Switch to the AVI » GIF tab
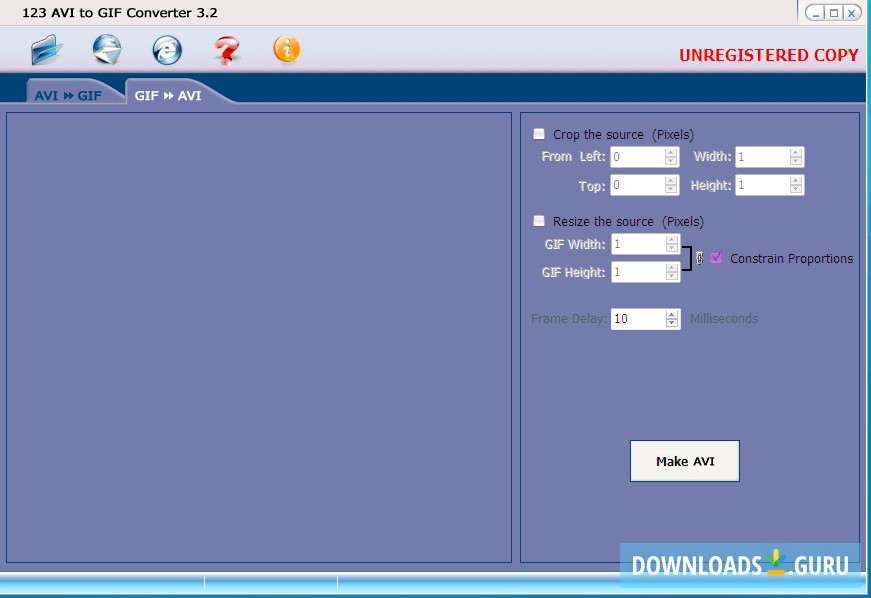 point(68,96)
